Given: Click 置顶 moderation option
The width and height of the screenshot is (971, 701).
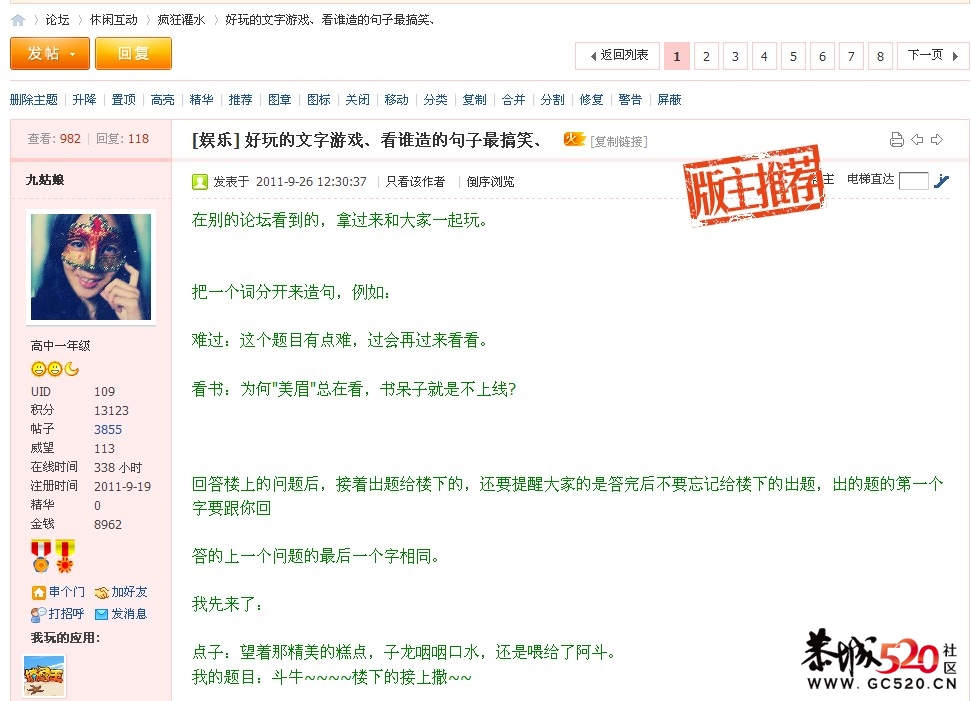Looking at the screenshot, I should pyautogui.click(x=123, y=100).
